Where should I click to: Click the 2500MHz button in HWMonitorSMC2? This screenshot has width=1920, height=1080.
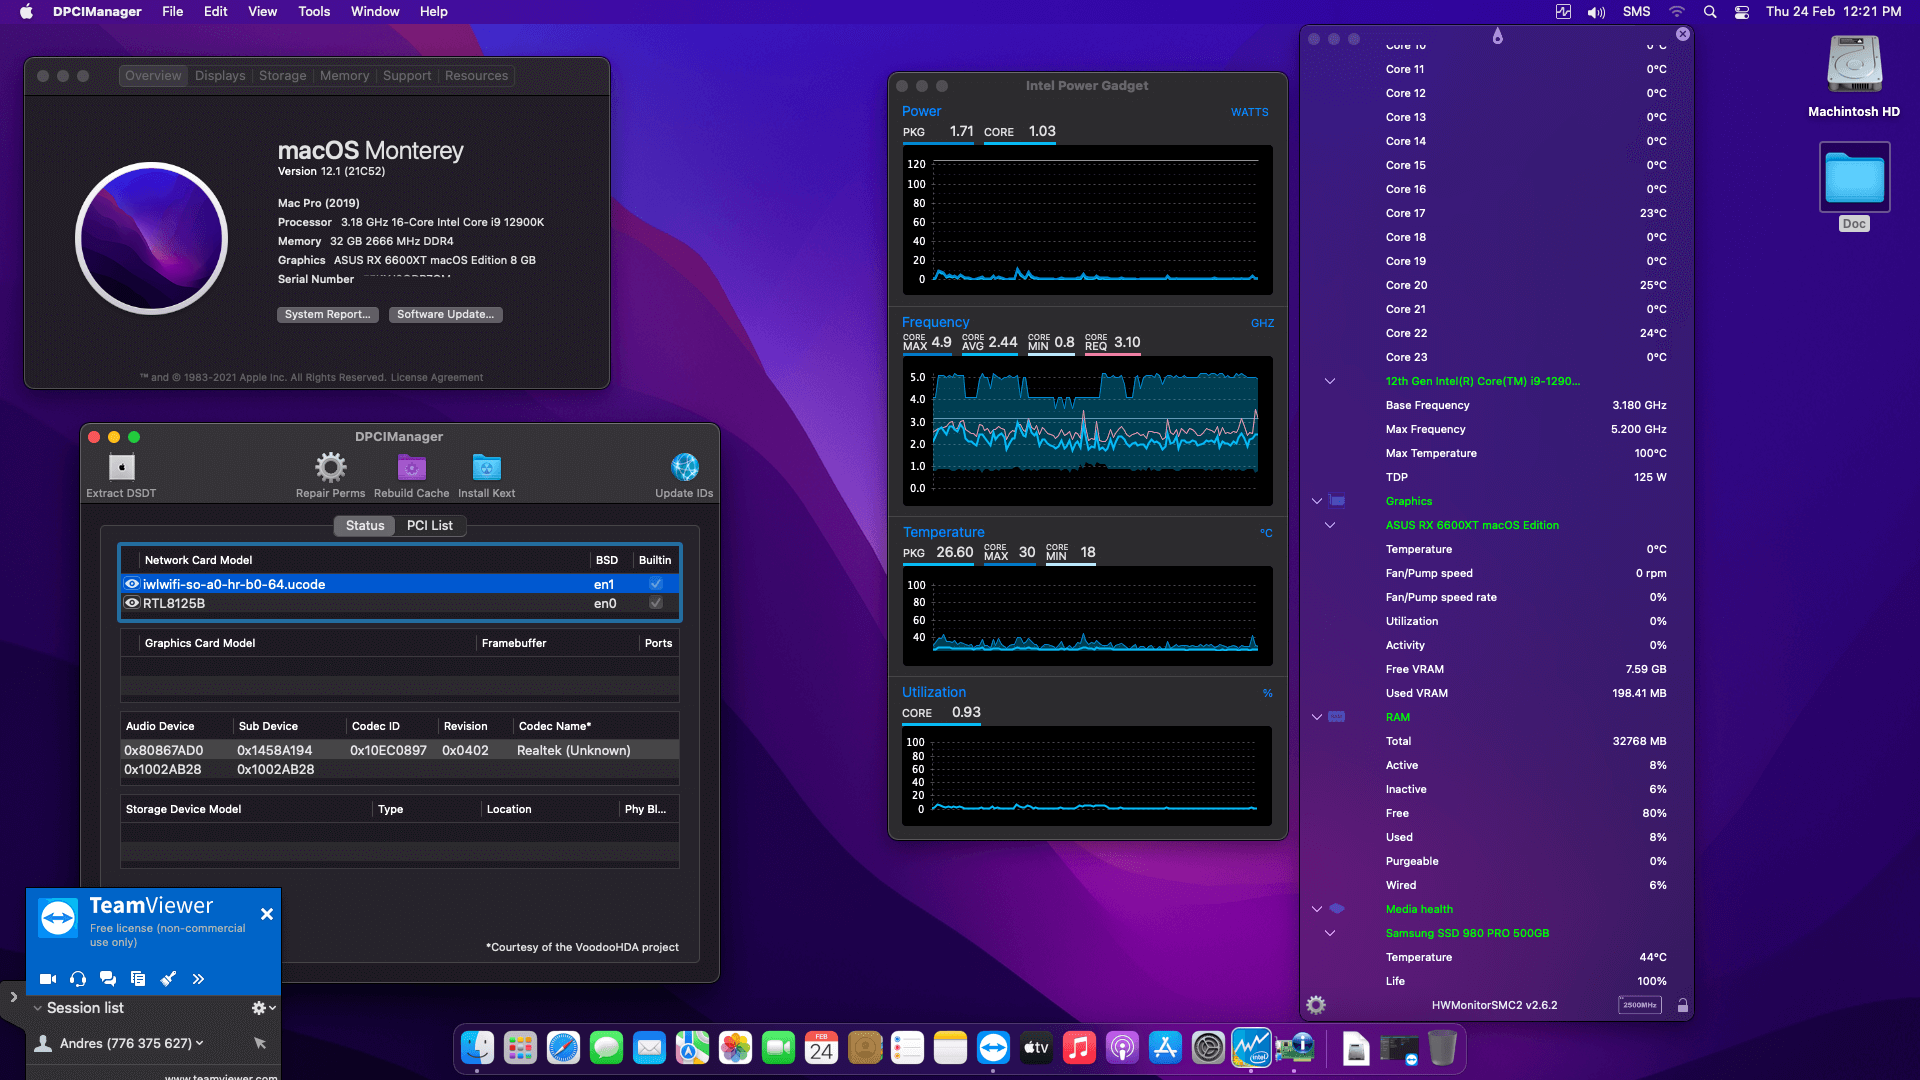tap(1639, 1005)
